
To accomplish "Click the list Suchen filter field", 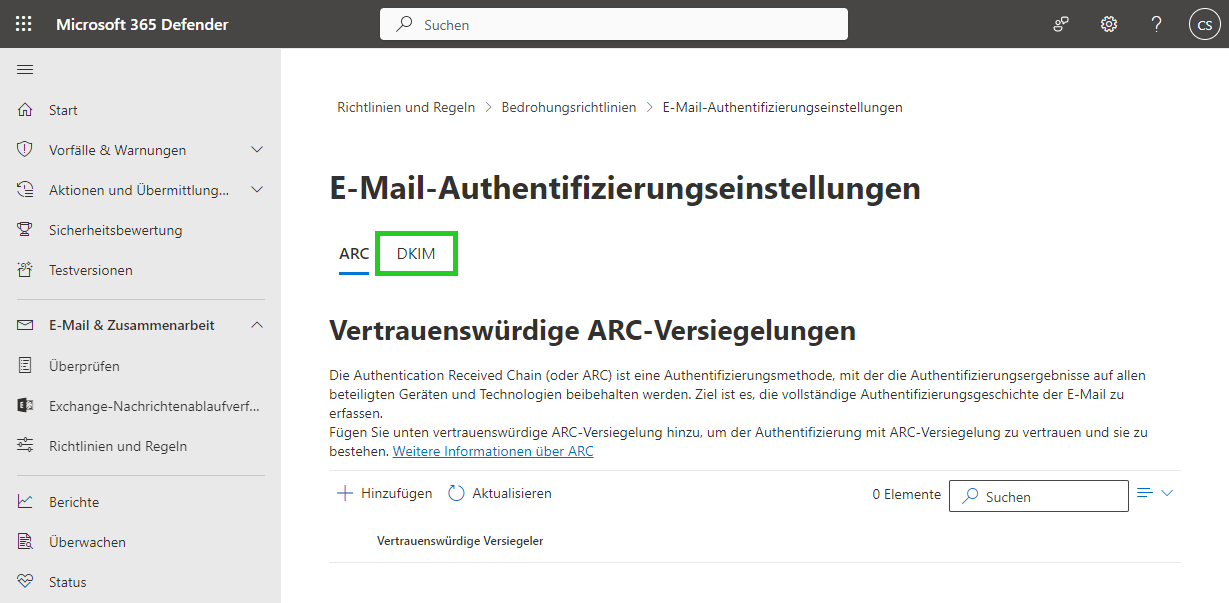I will click(1039, 496).
